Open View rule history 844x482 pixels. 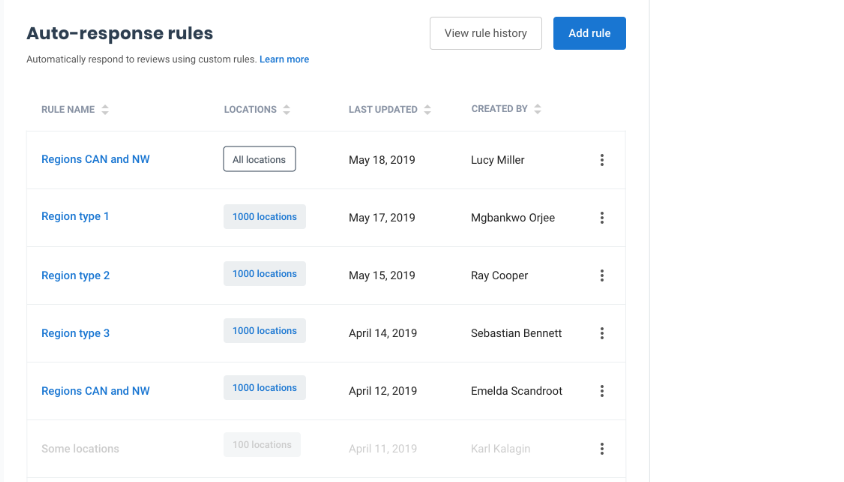pos(485,33)
